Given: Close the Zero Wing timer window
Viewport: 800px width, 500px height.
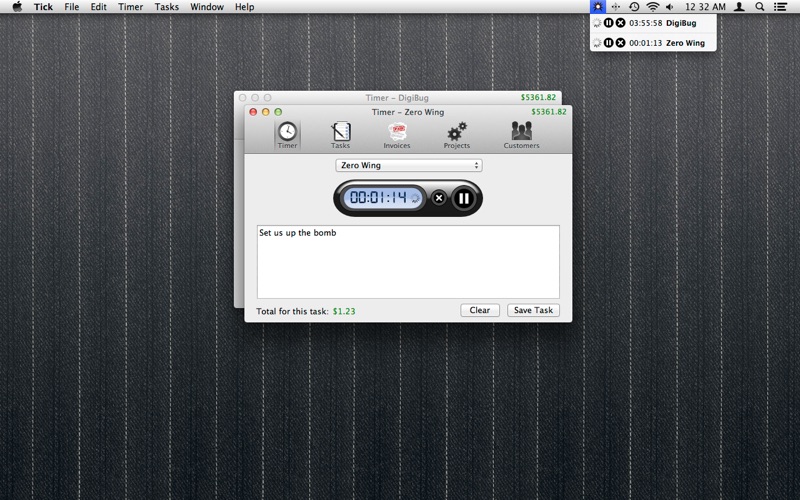Looking at the screenshot, I should coord(253,112).
